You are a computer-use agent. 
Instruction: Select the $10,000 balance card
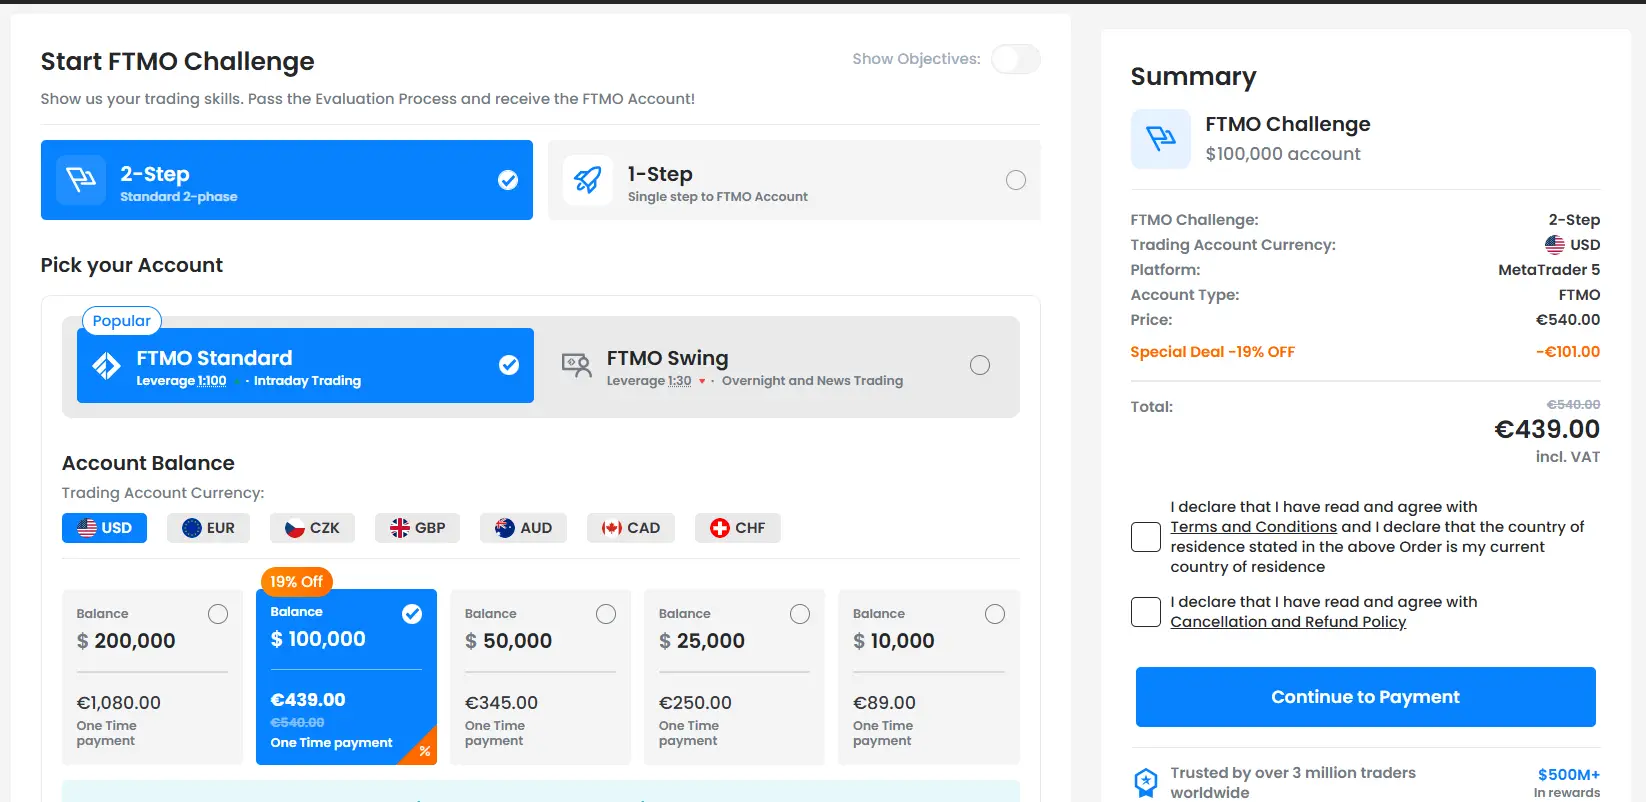[x=929, y=677]
